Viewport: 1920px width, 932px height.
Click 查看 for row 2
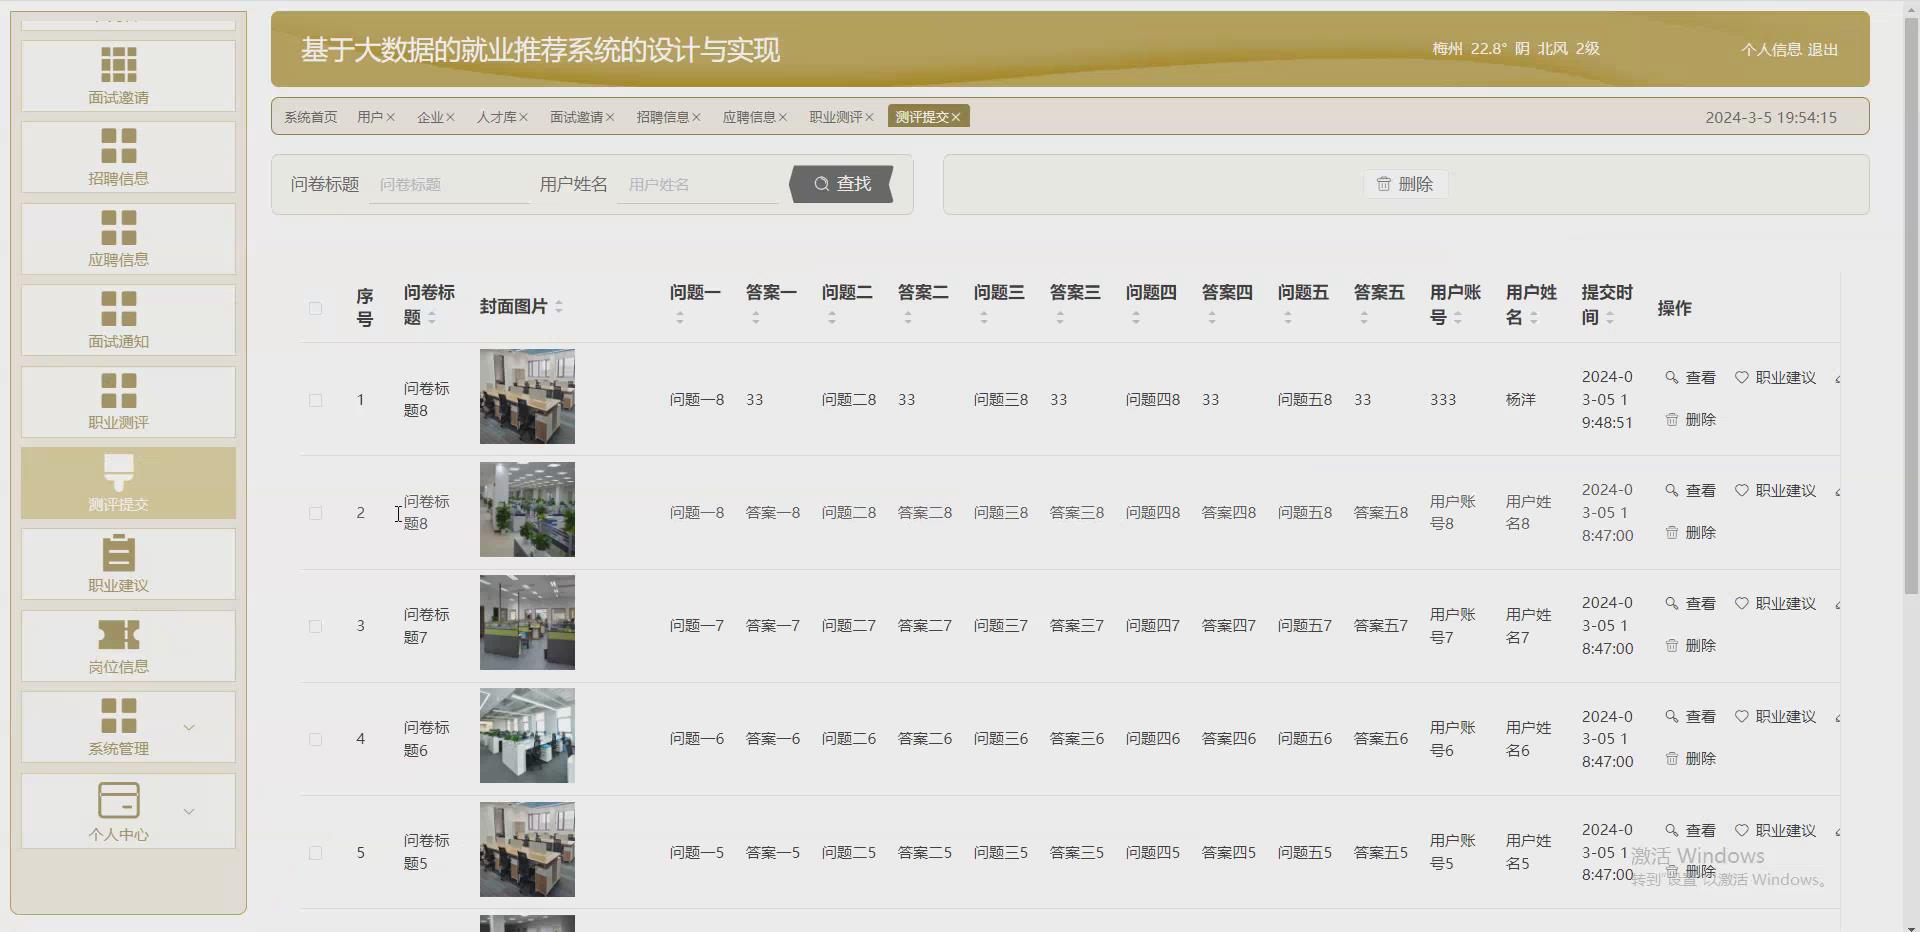click(1690, 491)
